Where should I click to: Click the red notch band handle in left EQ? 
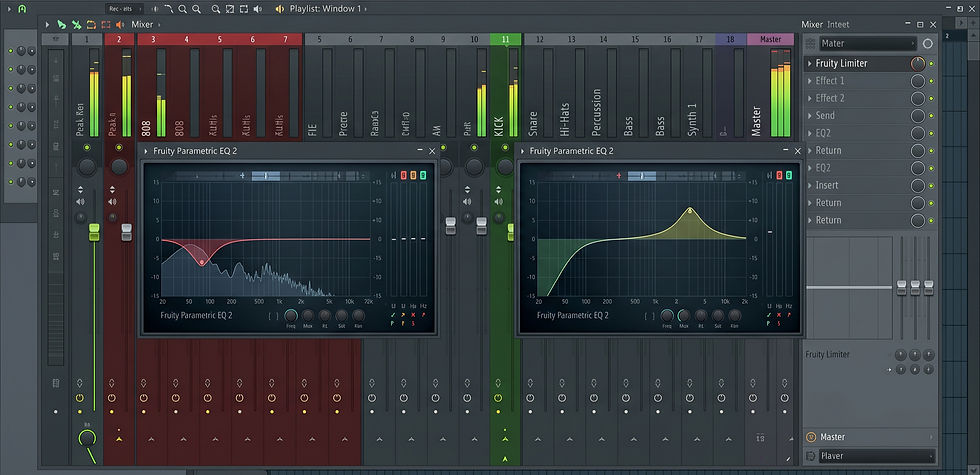tap(202, 262)
